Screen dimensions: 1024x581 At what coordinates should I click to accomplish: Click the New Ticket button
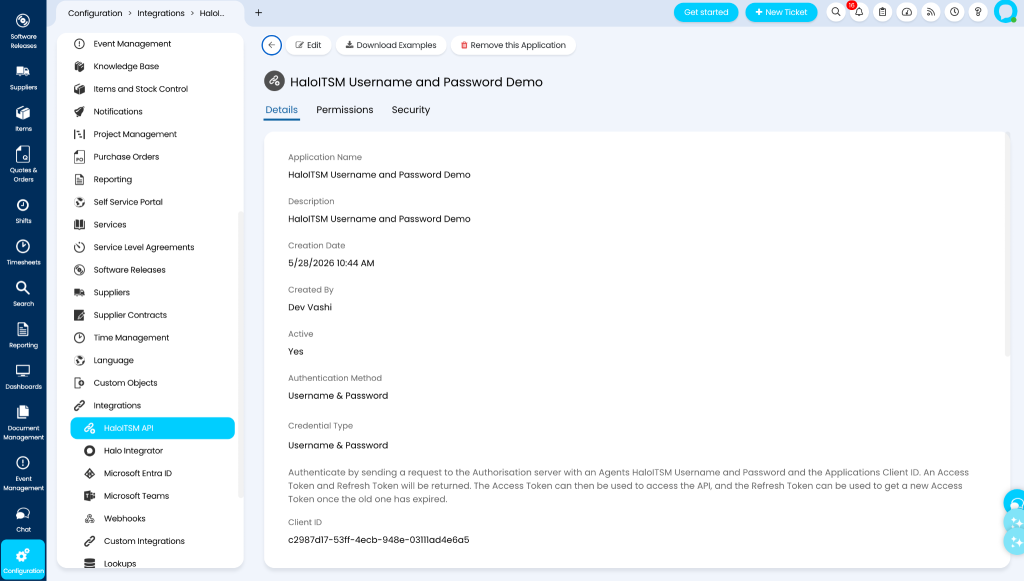(x=781, y=12)
